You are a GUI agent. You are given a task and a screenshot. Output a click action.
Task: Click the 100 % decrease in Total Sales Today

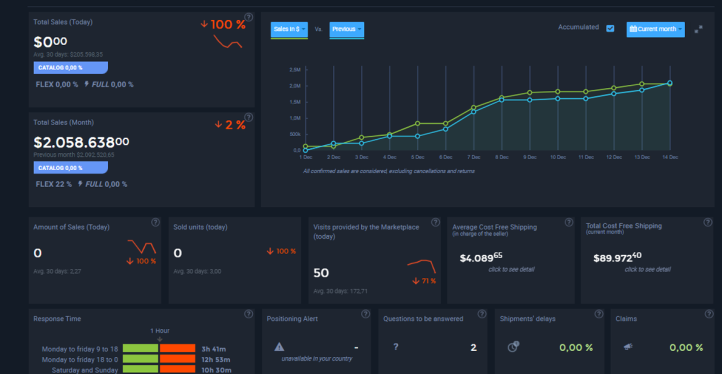(223, 24)
